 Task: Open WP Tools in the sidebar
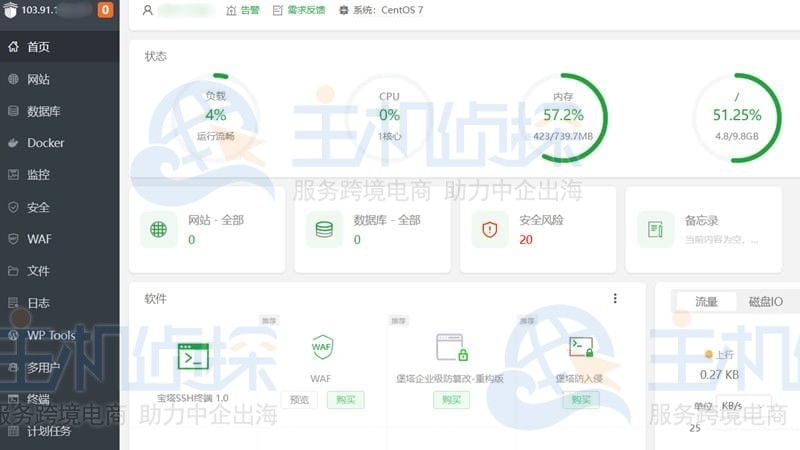(60, 335)
